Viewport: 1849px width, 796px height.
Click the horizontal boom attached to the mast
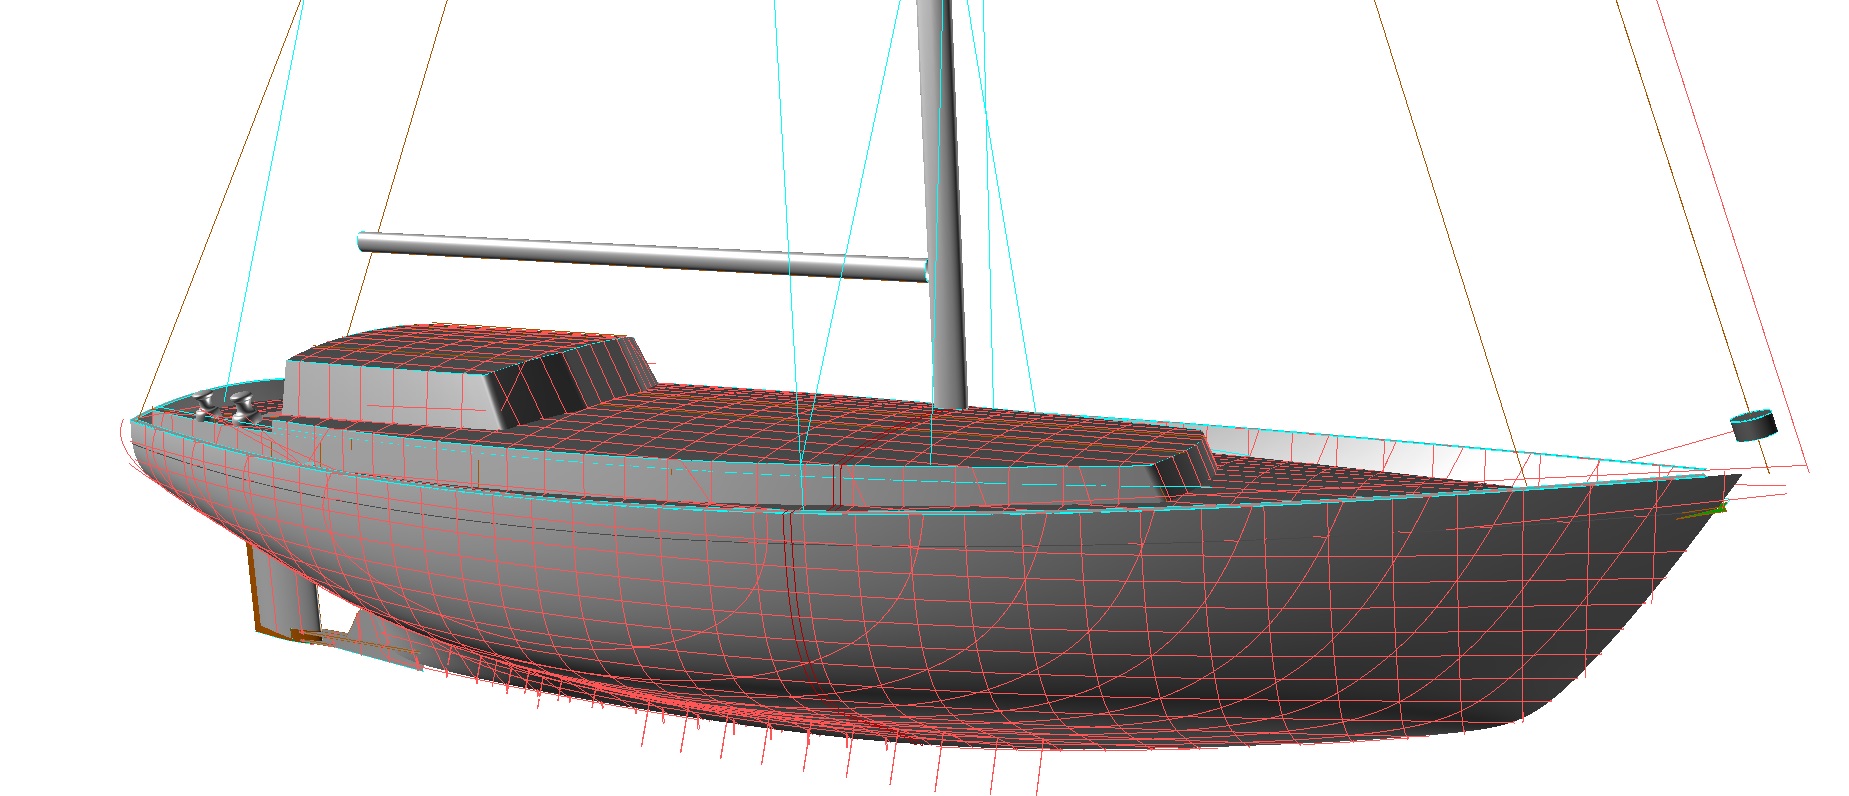tap(642, 256)
